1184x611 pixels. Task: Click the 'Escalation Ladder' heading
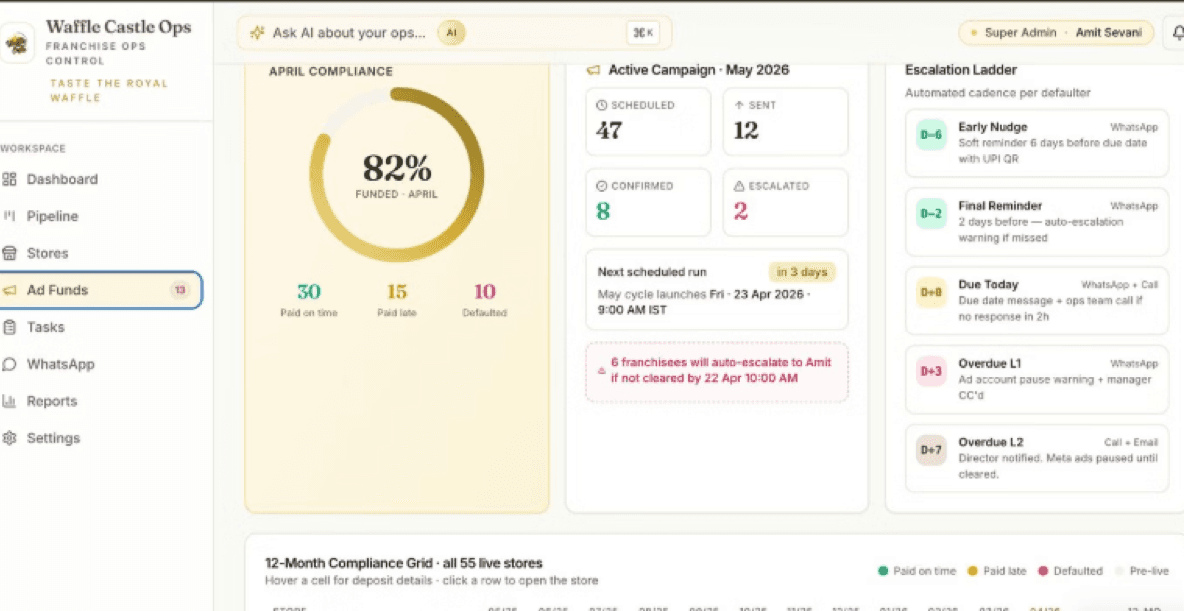pos(960,69)
